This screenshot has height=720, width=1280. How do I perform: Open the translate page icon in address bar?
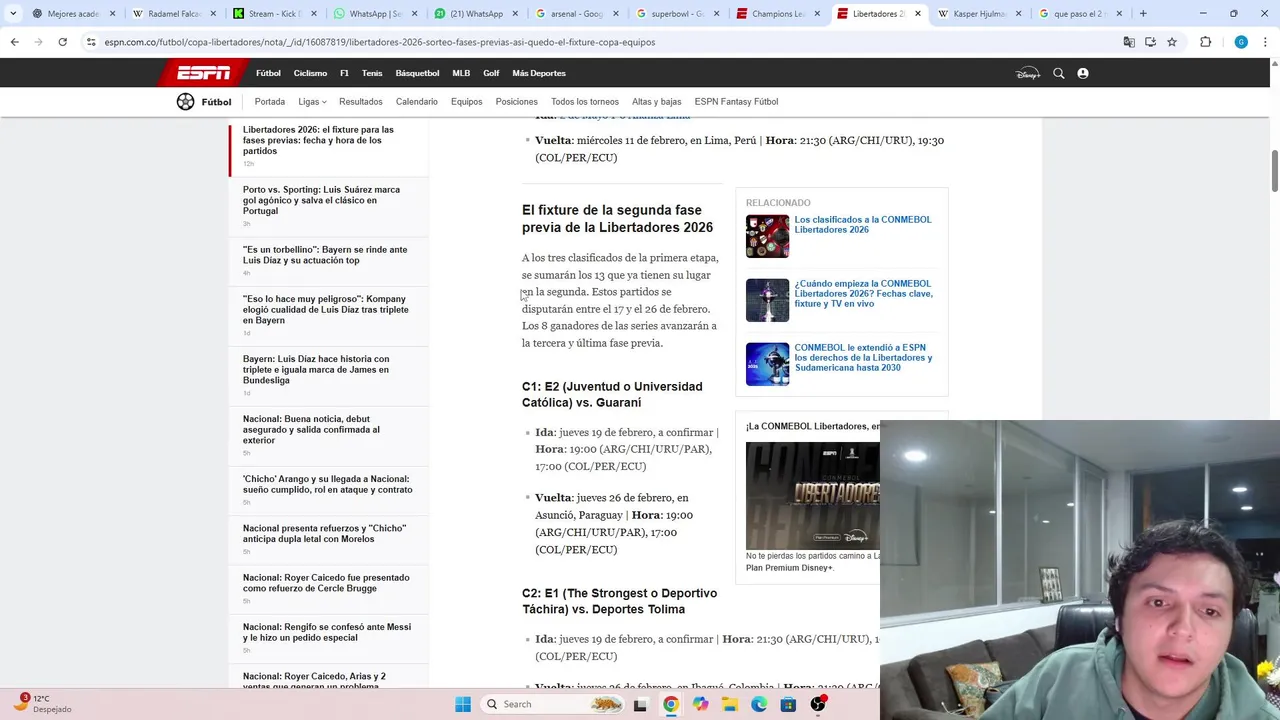1129,42
